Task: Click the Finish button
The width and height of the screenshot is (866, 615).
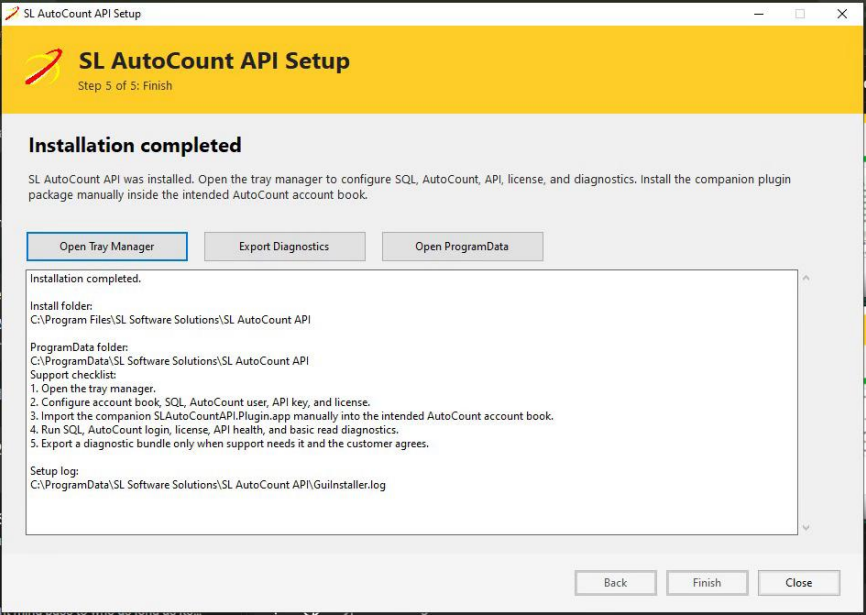Action: (x=707, y=582)
